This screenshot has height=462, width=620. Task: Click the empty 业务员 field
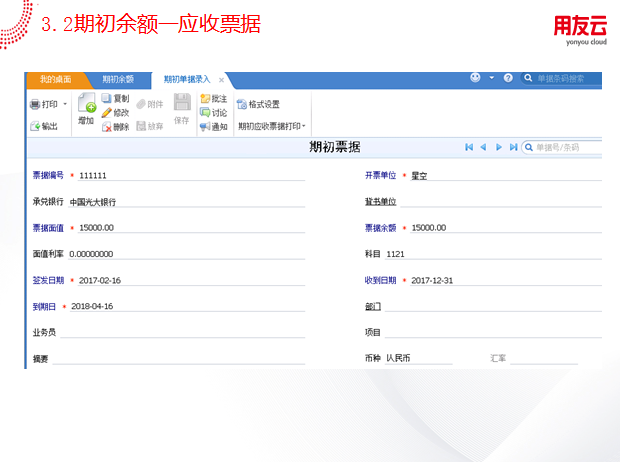pos(183,332)
